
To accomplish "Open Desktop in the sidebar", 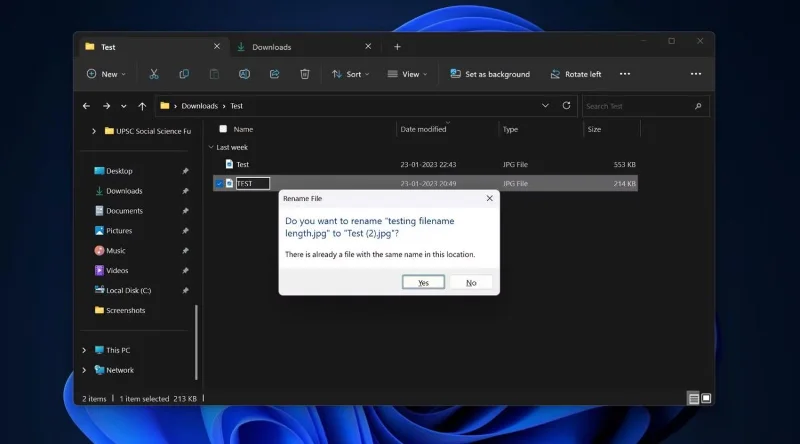I will click(113, 171).
